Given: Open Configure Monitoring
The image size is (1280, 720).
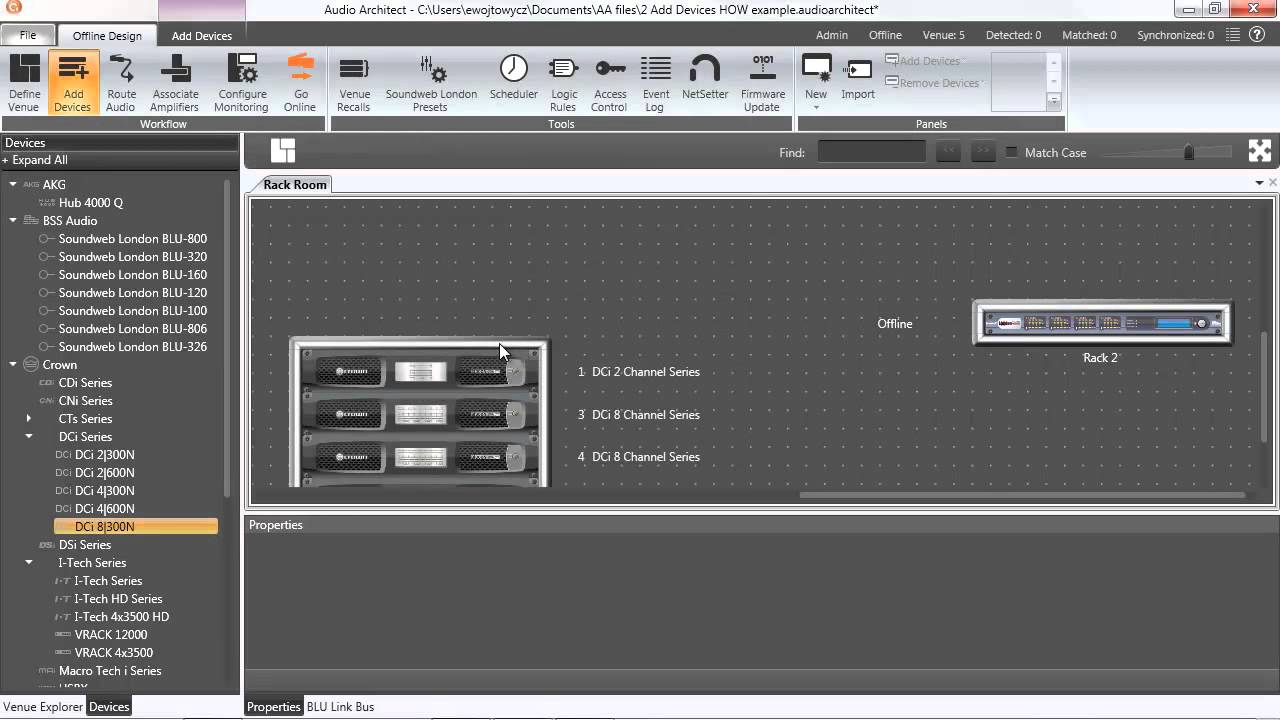Looking at the screenshot, I should (241, 82).
